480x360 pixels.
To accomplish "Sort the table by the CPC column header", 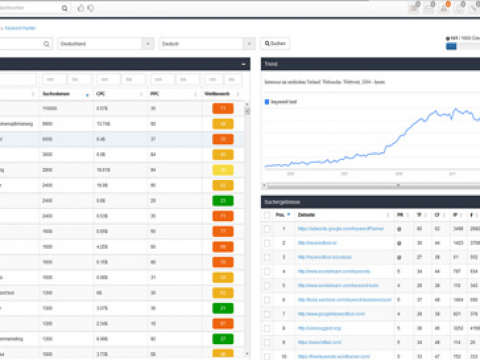I will (101, 94).
